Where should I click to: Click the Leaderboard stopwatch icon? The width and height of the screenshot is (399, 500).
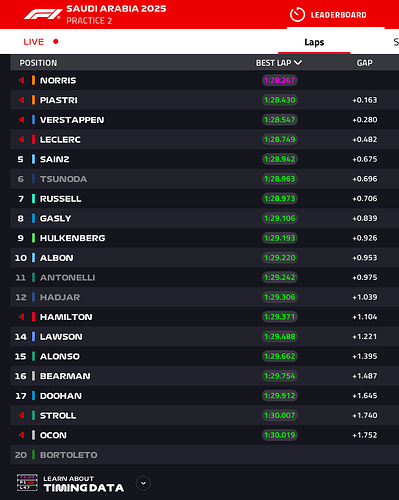click(x=297, y=15)
